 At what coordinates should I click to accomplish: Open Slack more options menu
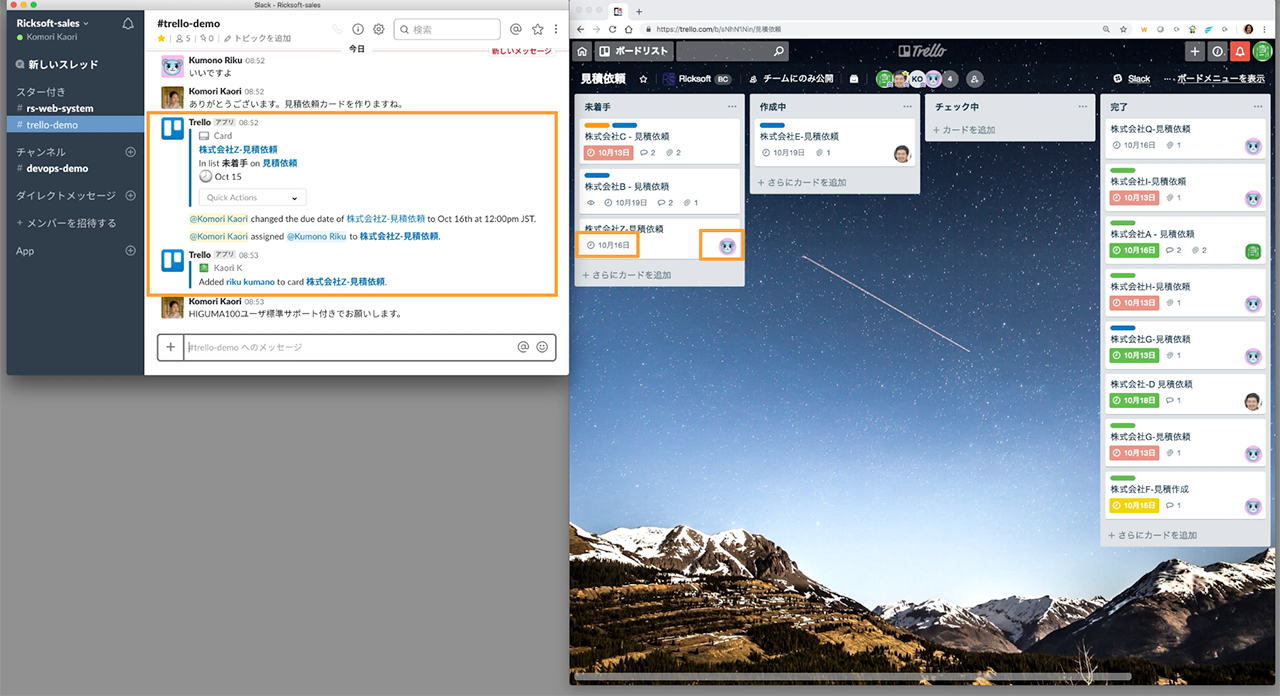pyautogui.click(x=556, y=30)
